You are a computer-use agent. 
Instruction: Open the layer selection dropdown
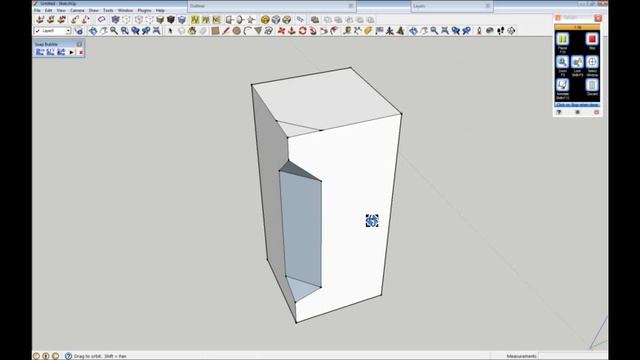point(53,31)
